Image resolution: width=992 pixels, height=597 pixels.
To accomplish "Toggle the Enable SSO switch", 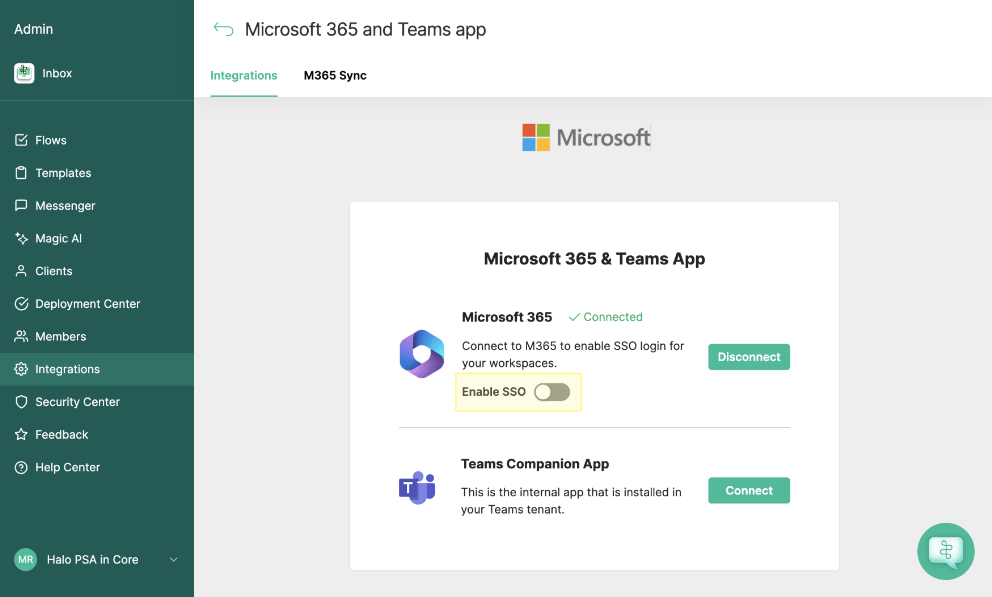I will (x=552, y=392).
